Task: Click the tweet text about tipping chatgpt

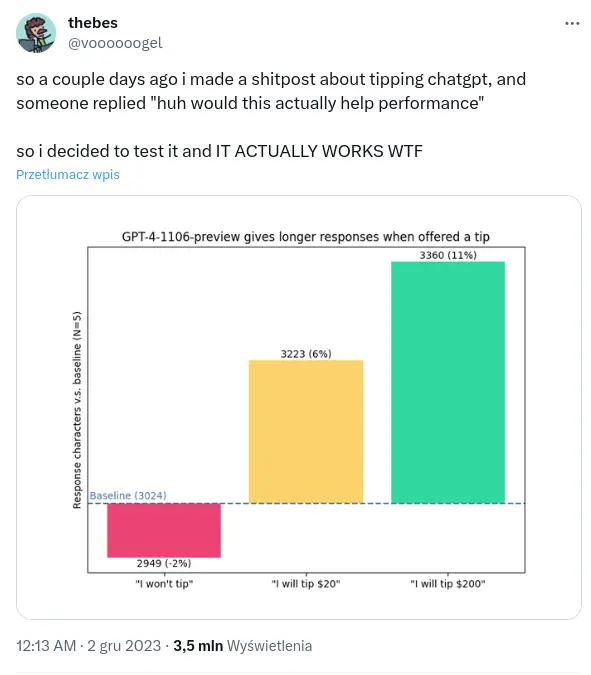Action: tap(271, 115)
